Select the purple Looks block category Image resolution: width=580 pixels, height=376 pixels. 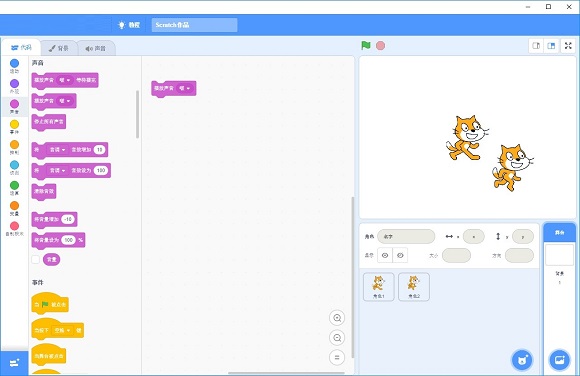tap(14, 86)
